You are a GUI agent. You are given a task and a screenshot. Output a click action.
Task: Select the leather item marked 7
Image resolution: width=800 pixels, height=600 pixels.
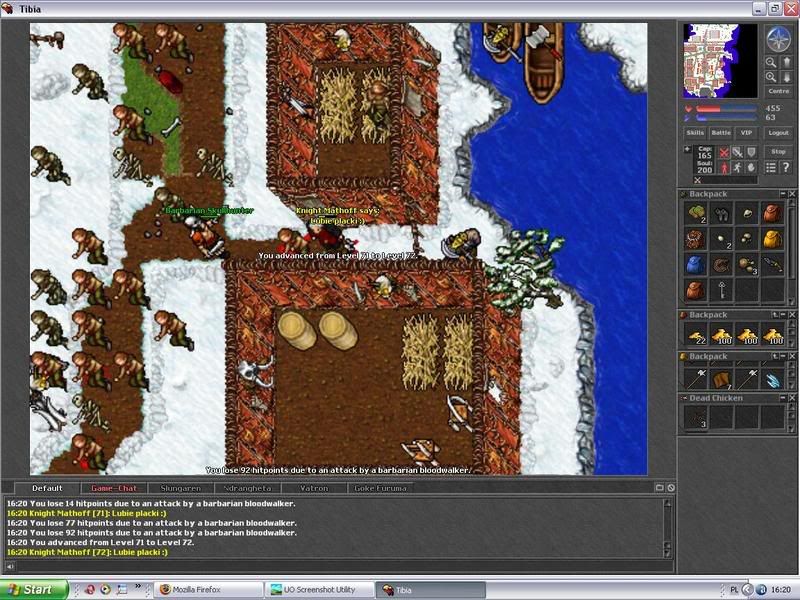pos(722,378)
